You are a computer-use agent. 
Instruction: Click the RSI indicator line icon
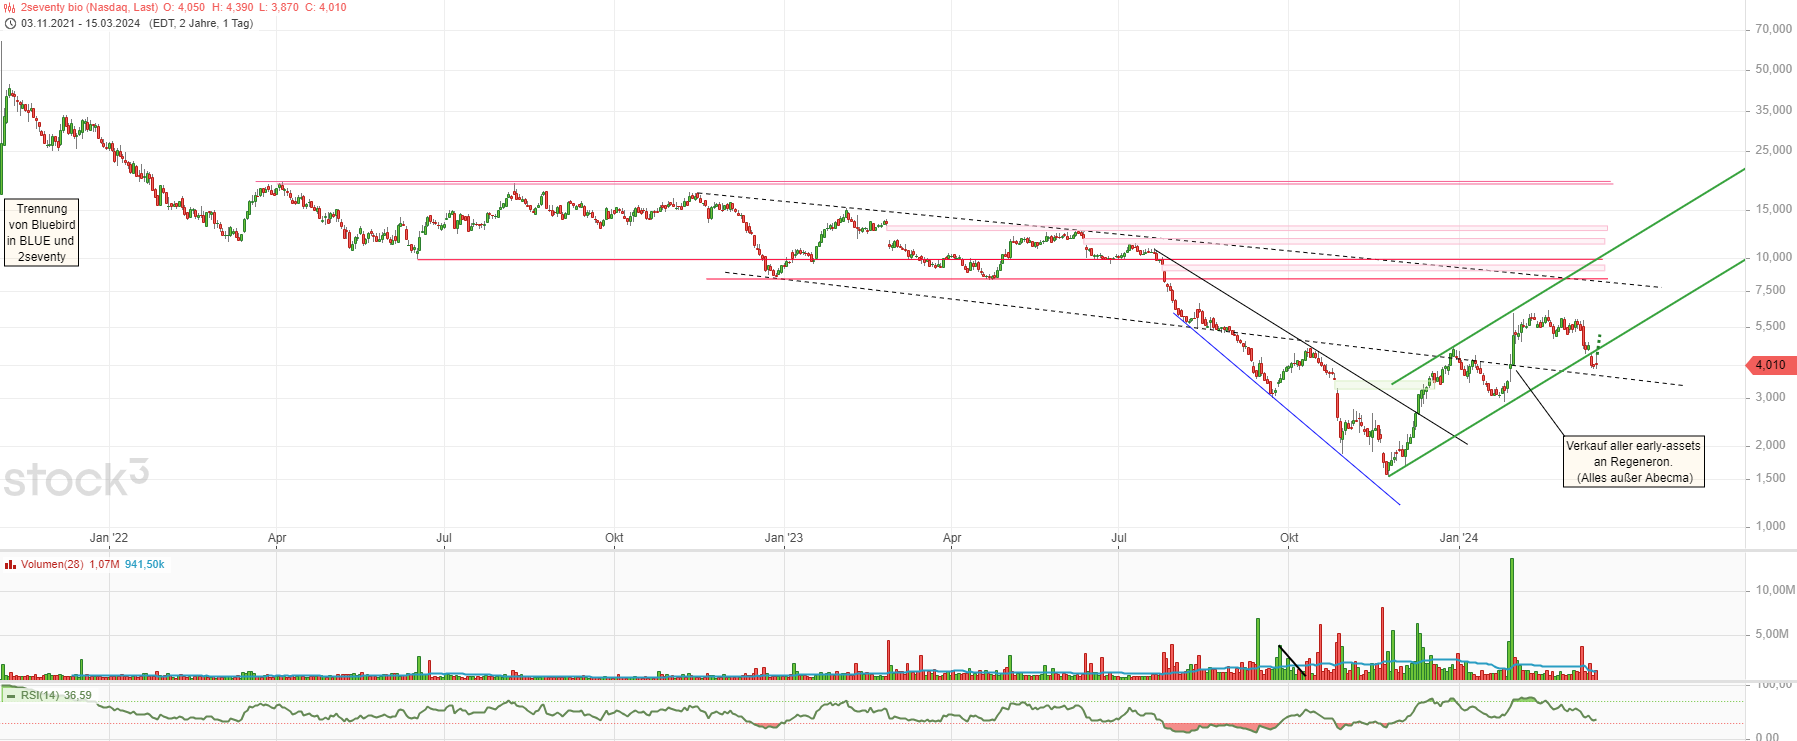tap(10, 695)
